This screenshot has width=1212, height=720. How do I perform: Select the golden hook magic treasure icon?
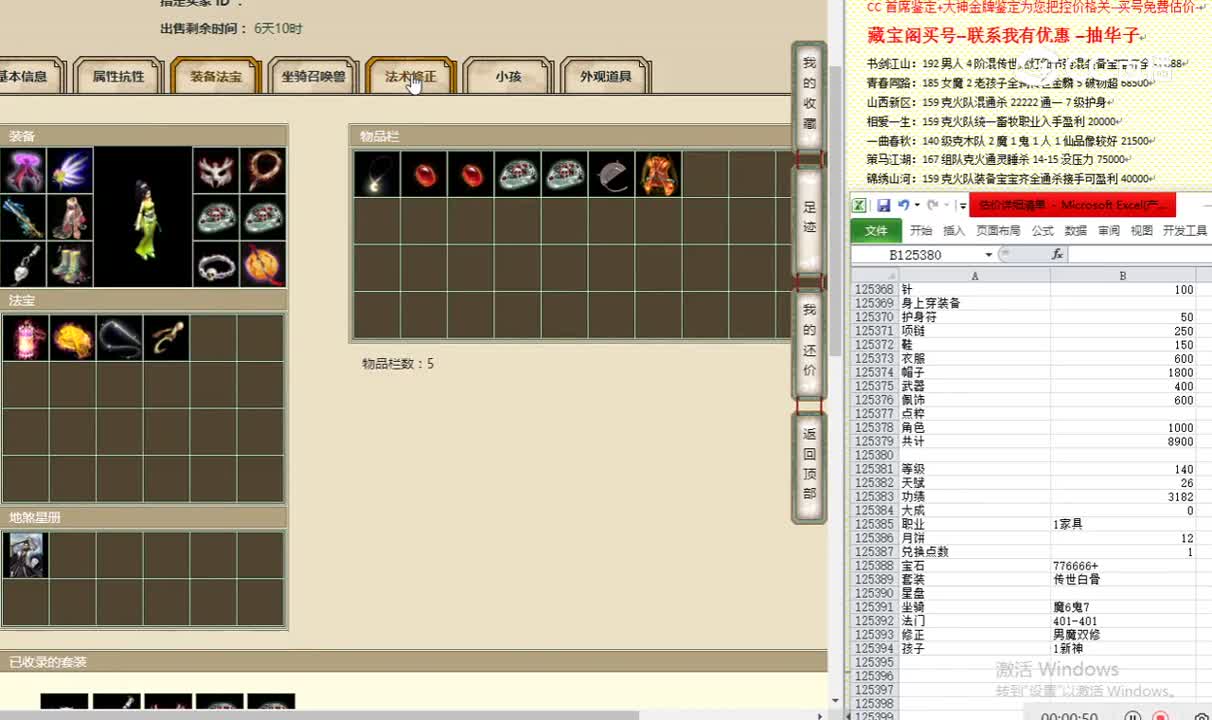pos(166,338)
